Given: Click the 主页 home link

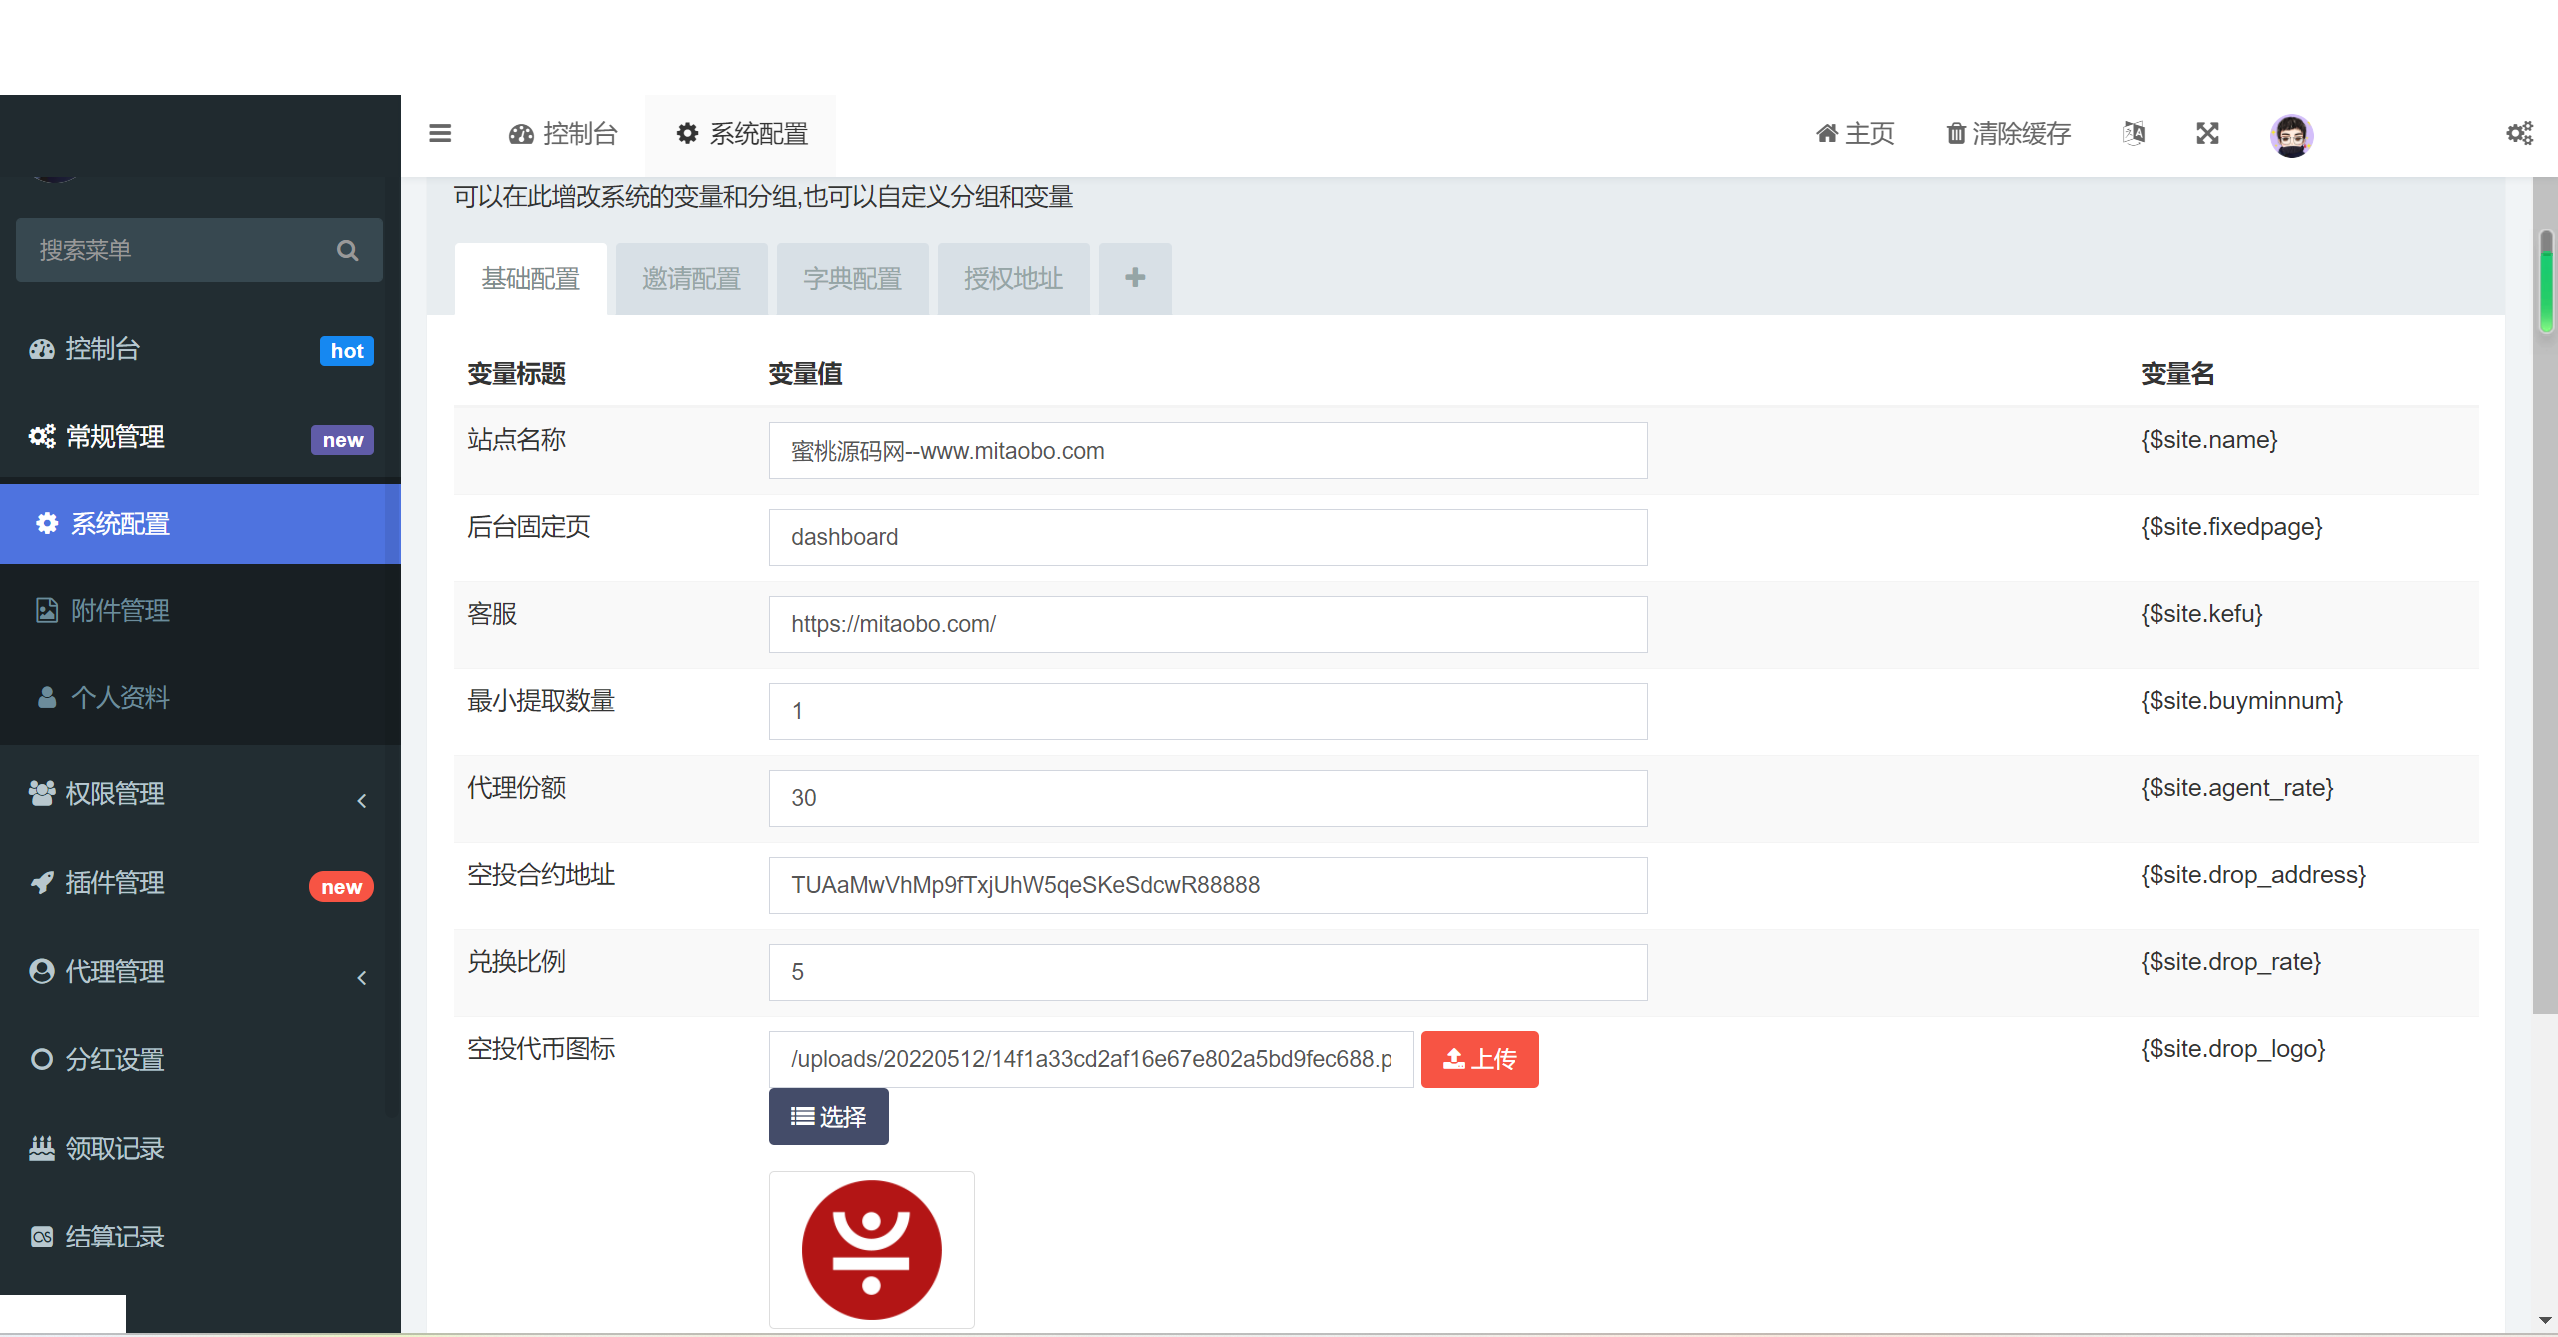Looking at the screenshot, I should [1855, 133].
